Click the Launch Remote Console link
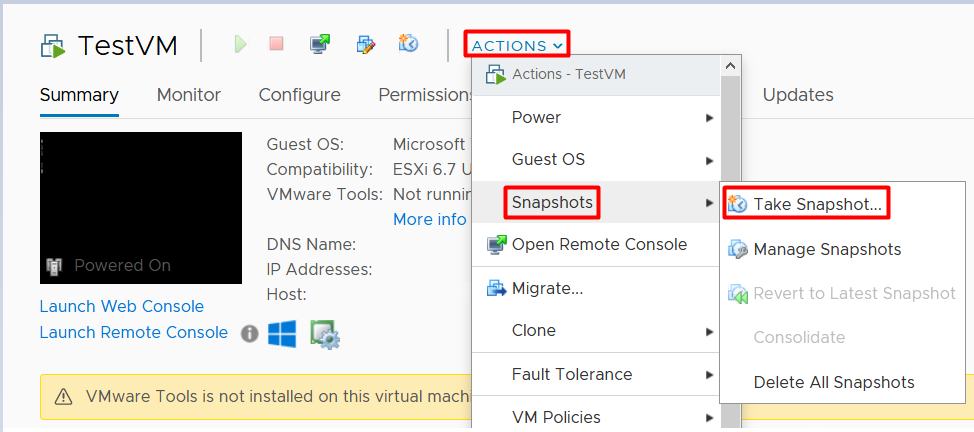Screen dimensions: 974x432 (134, 333)
